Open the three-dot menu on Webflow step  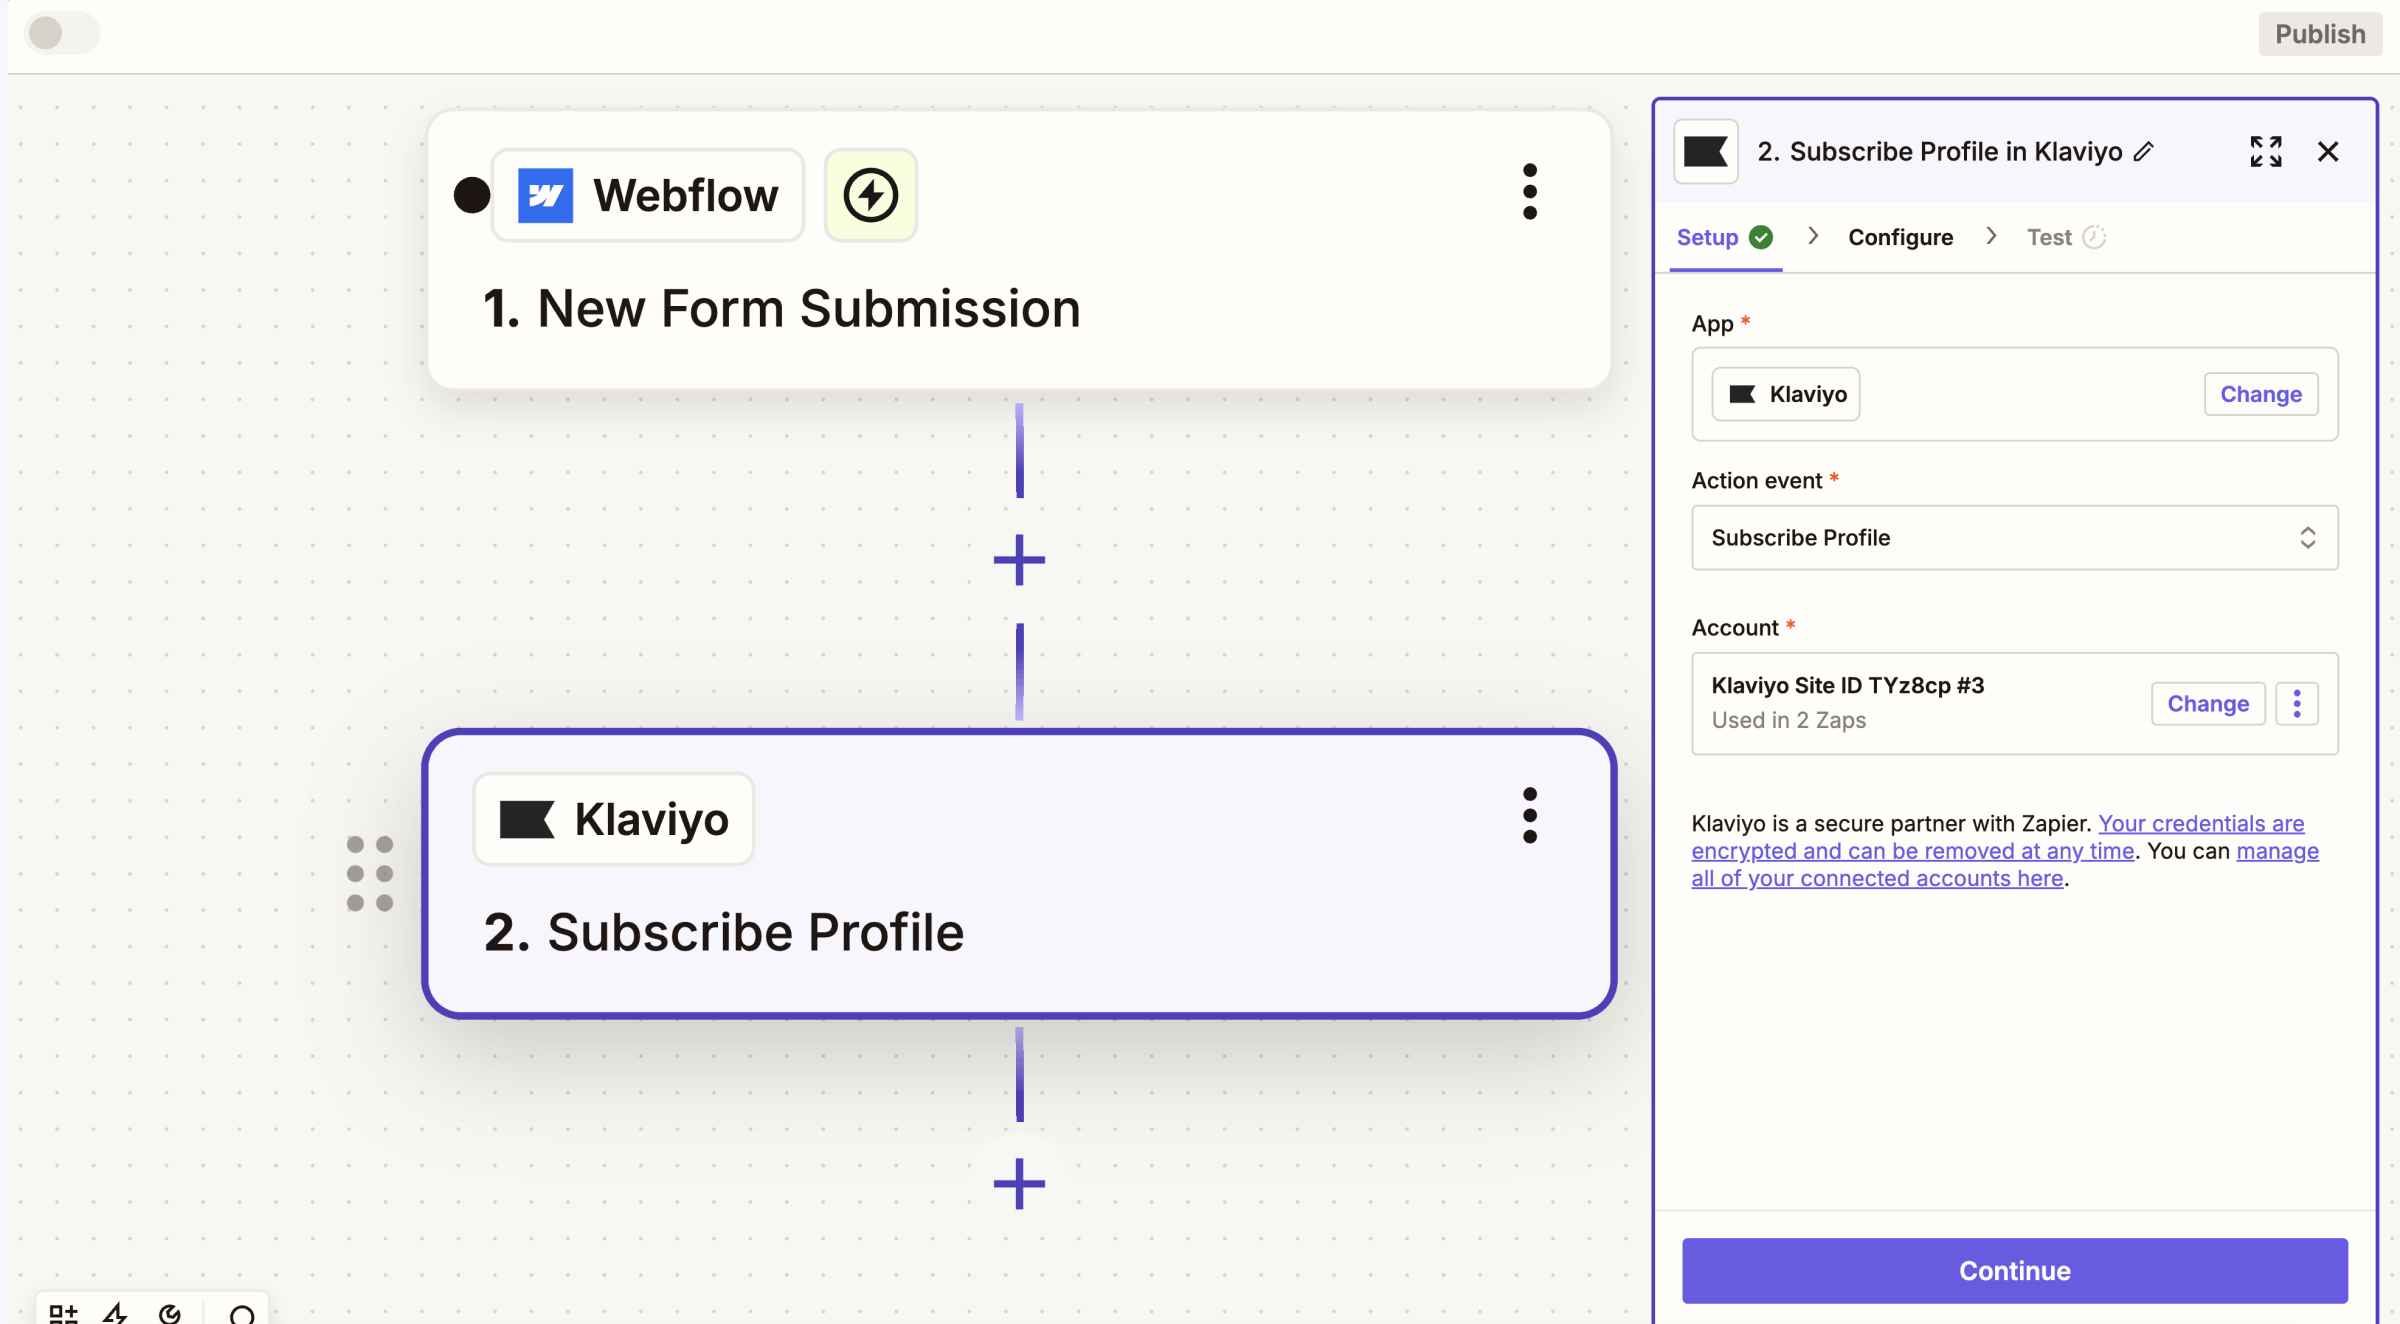point(1529,191)
